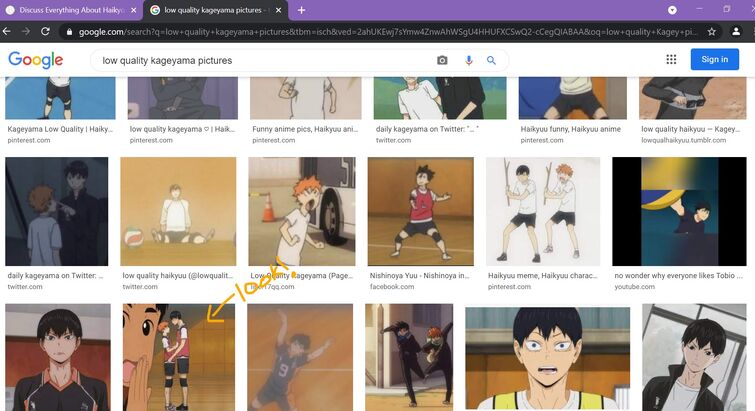755x411 pixels.
Task: Click youtube.com source text
Action: (634, 286)
